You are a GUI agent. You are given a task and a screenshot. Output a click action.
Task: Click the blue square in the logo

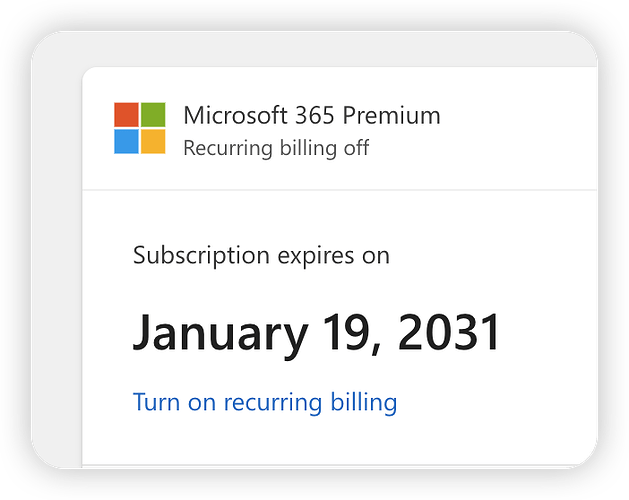pyautogui.click(x=126, y=141)
